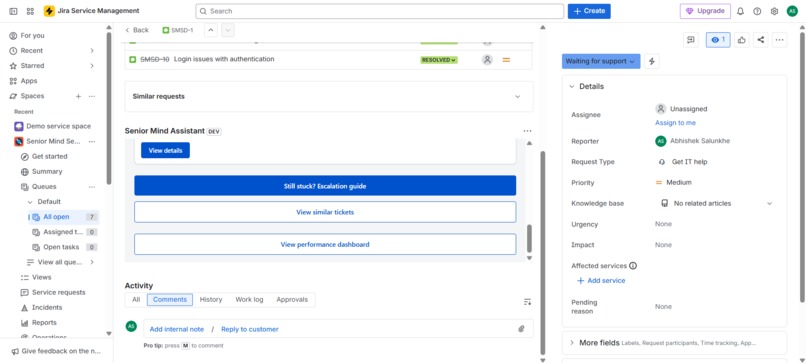The image size is (806, 363).
Task: Go to next issue with down arrow
Action: click(228, 30)
